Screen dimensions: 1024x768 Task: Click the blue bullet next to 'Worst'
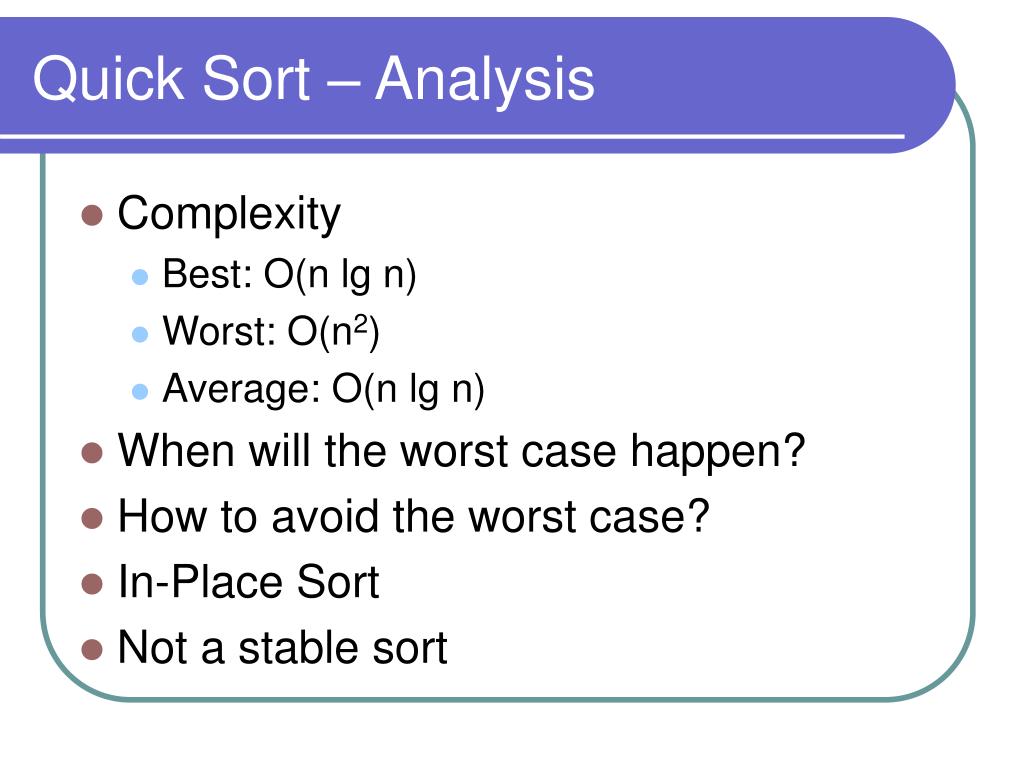(140, 334)
